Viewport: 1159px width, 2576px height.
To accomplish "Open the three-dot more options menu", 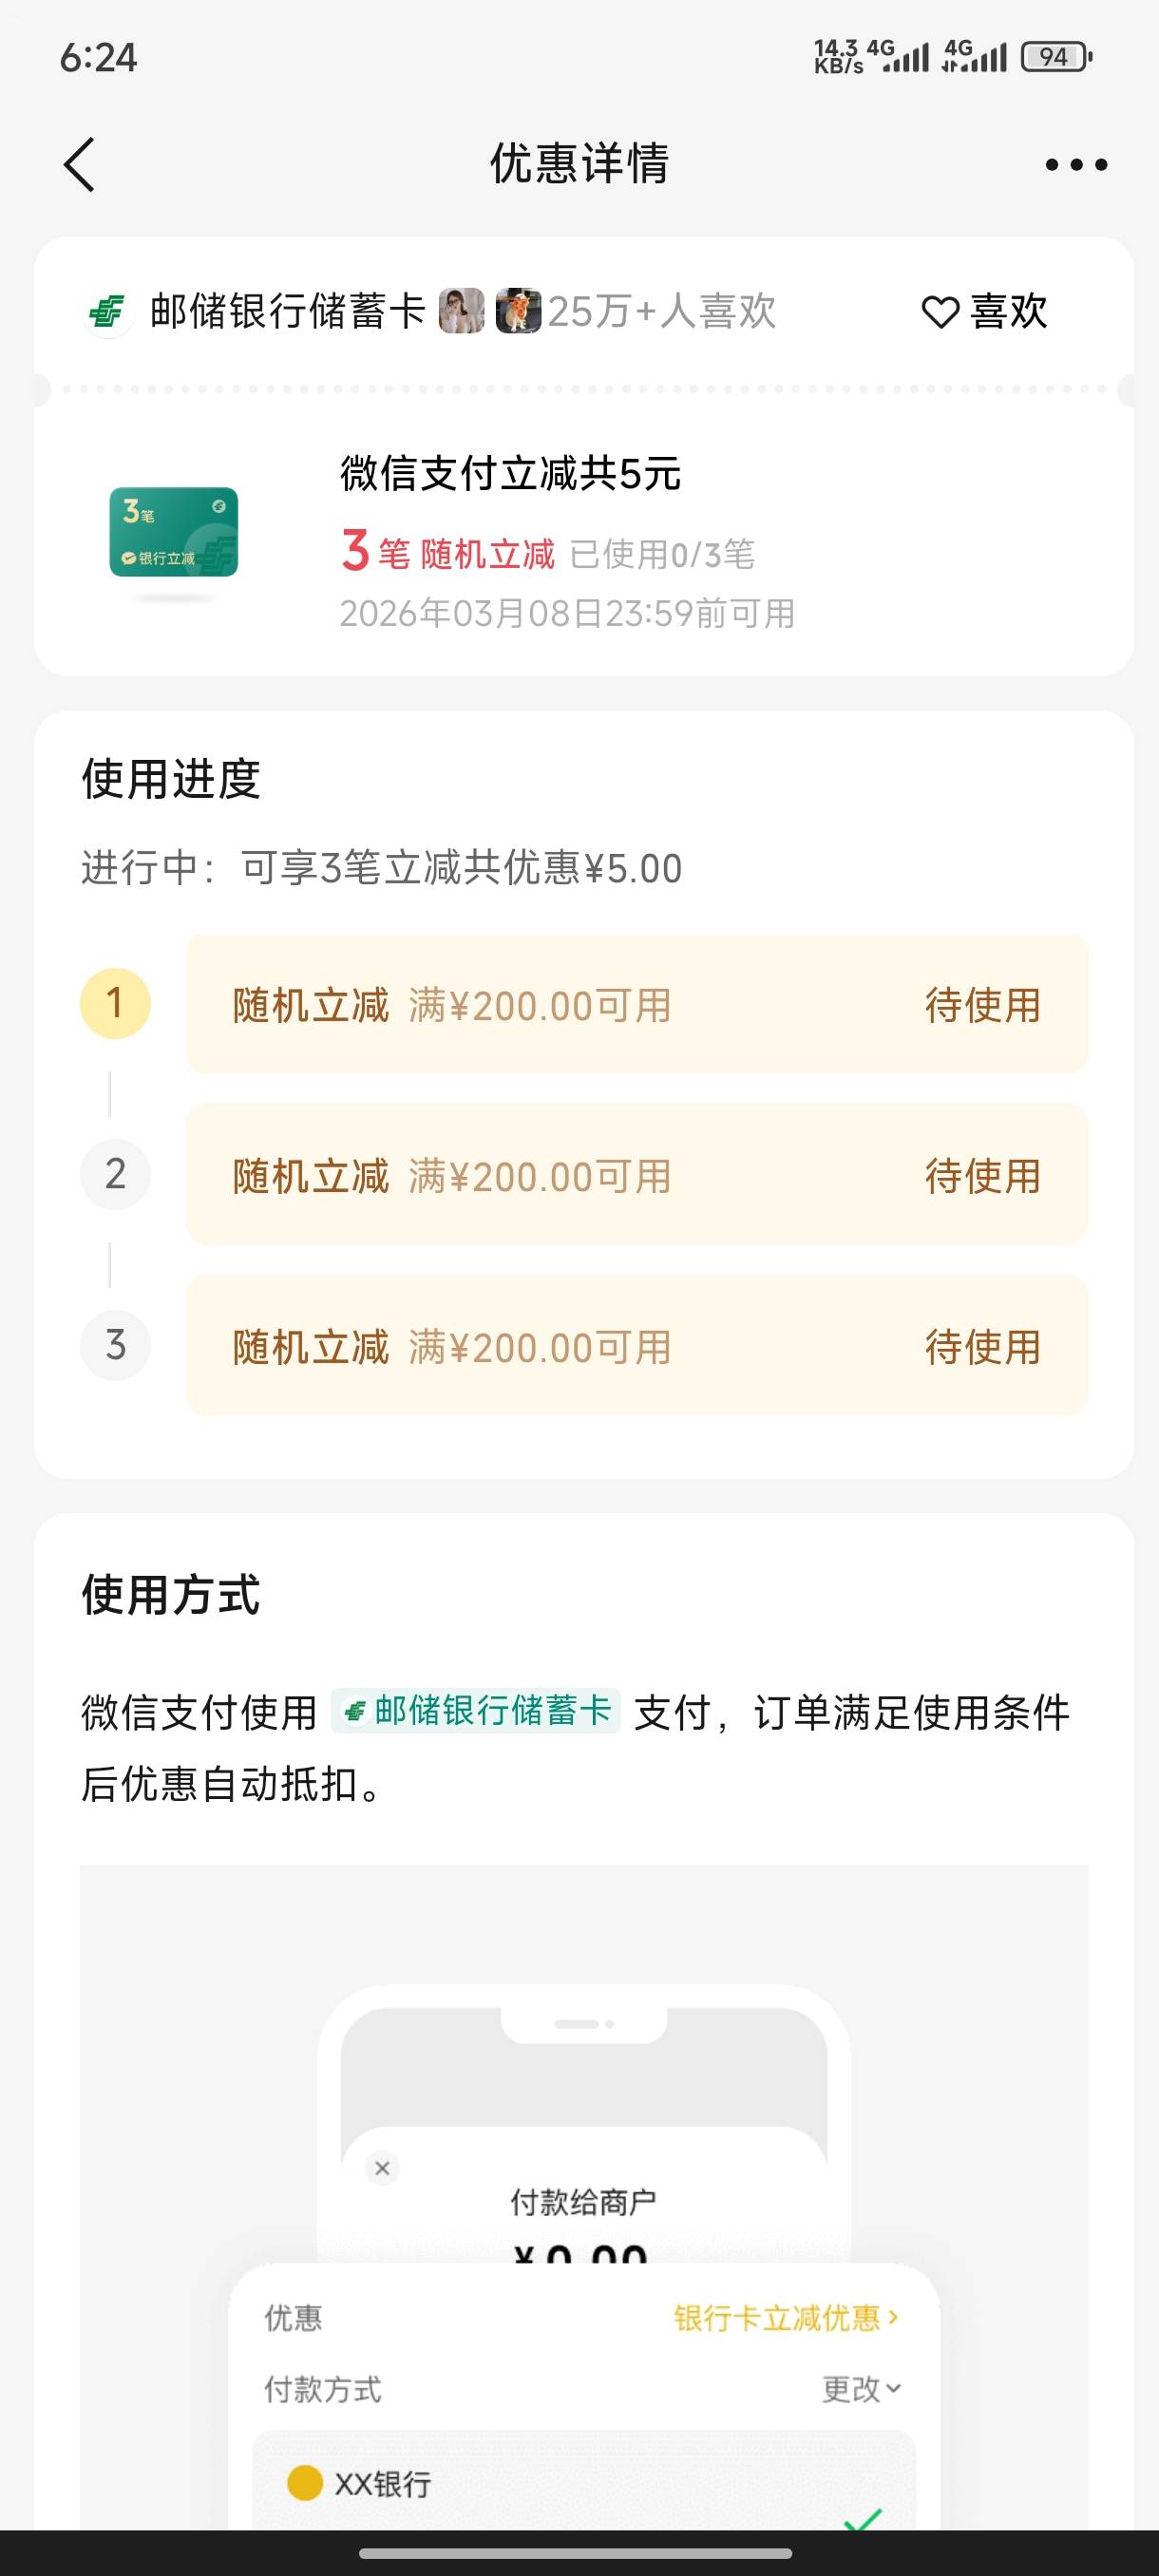I will pyautogui.click(x=1076, y=165).
